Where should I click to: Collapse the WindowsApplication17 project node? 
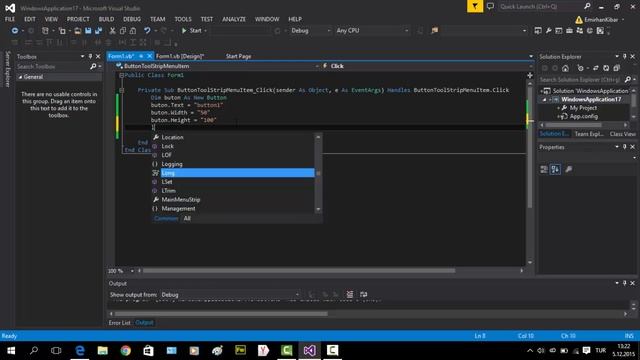(x=544, y=100)
